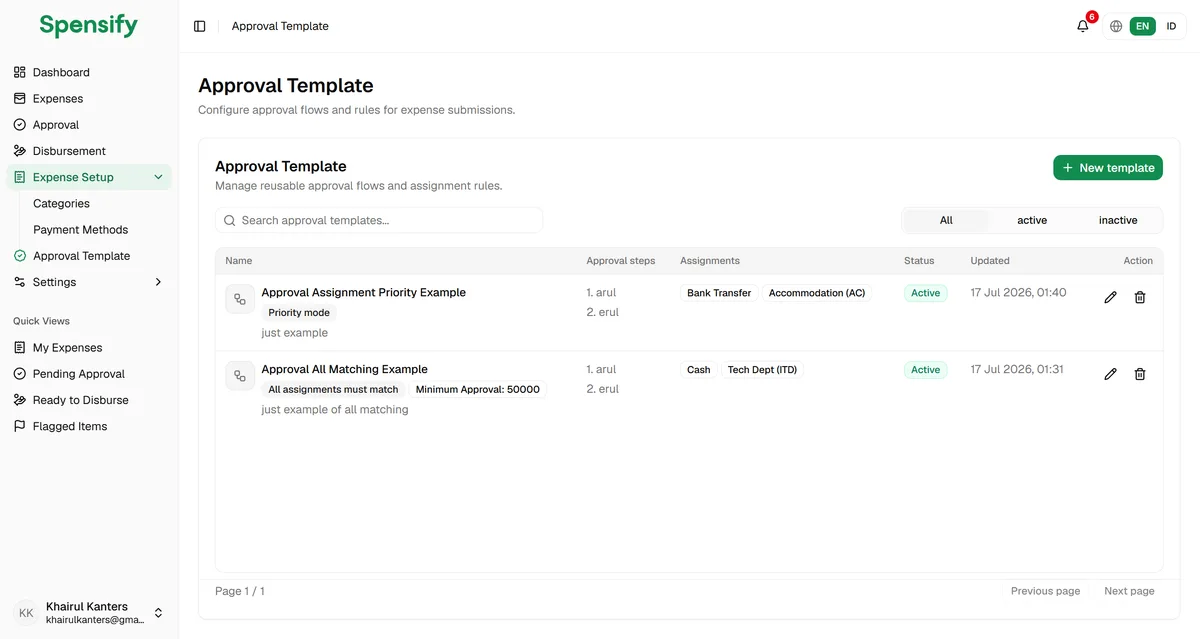Delete Approval Assignment Priority Example template
The width and height of the screenshot is (1200, 639).
pos(1140,298)
